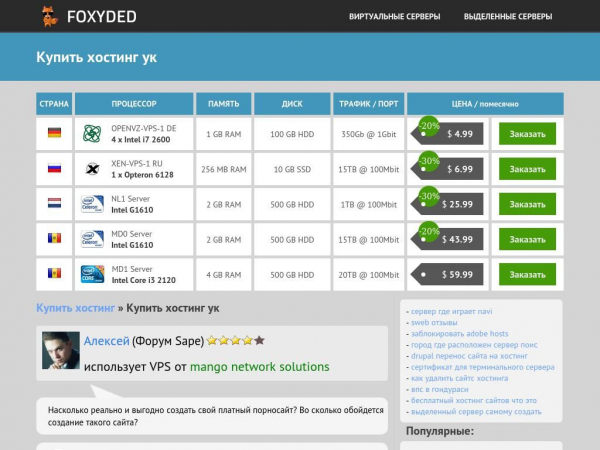Click the Russian flag in the XEN-VPS-1 row
This screenshot has height=450, width=600.
(54, 169)
